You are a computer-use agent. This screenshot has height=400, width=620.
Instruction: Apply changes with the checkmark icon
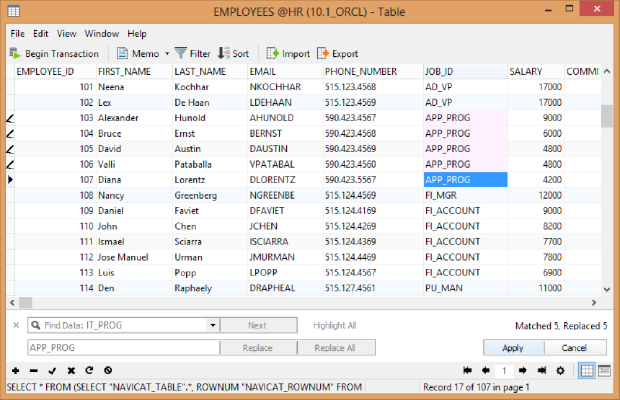[x=52, y=370]
